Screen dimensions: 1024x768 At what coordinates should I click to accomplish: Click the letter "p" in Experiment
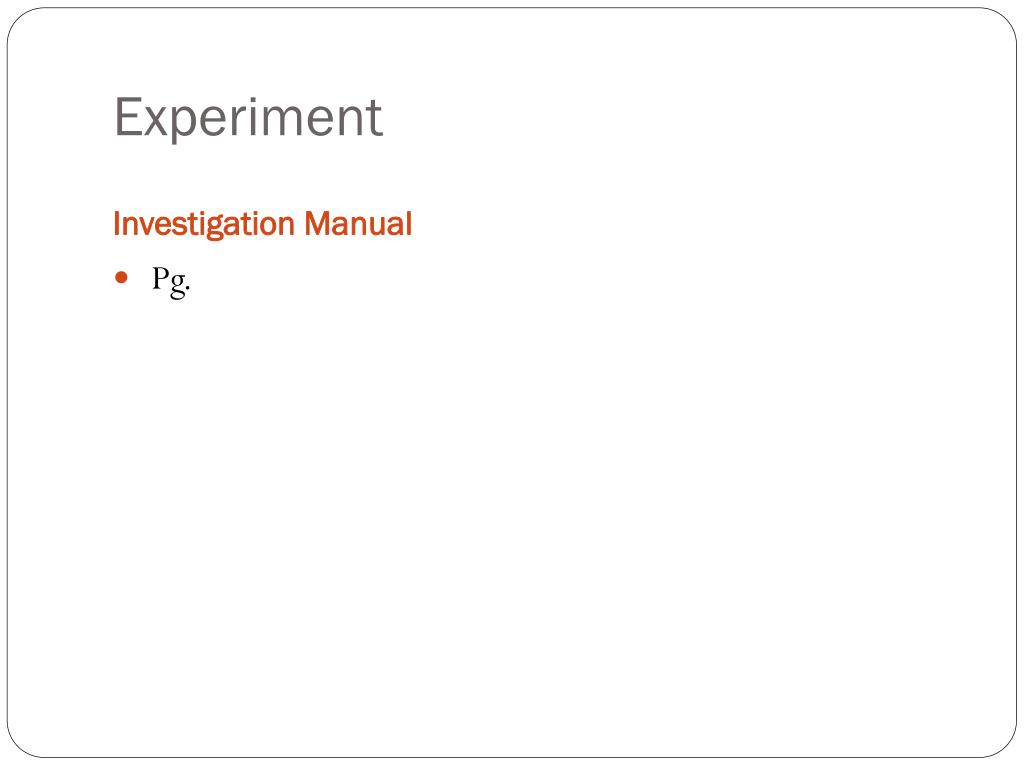(x=185, y=127)
